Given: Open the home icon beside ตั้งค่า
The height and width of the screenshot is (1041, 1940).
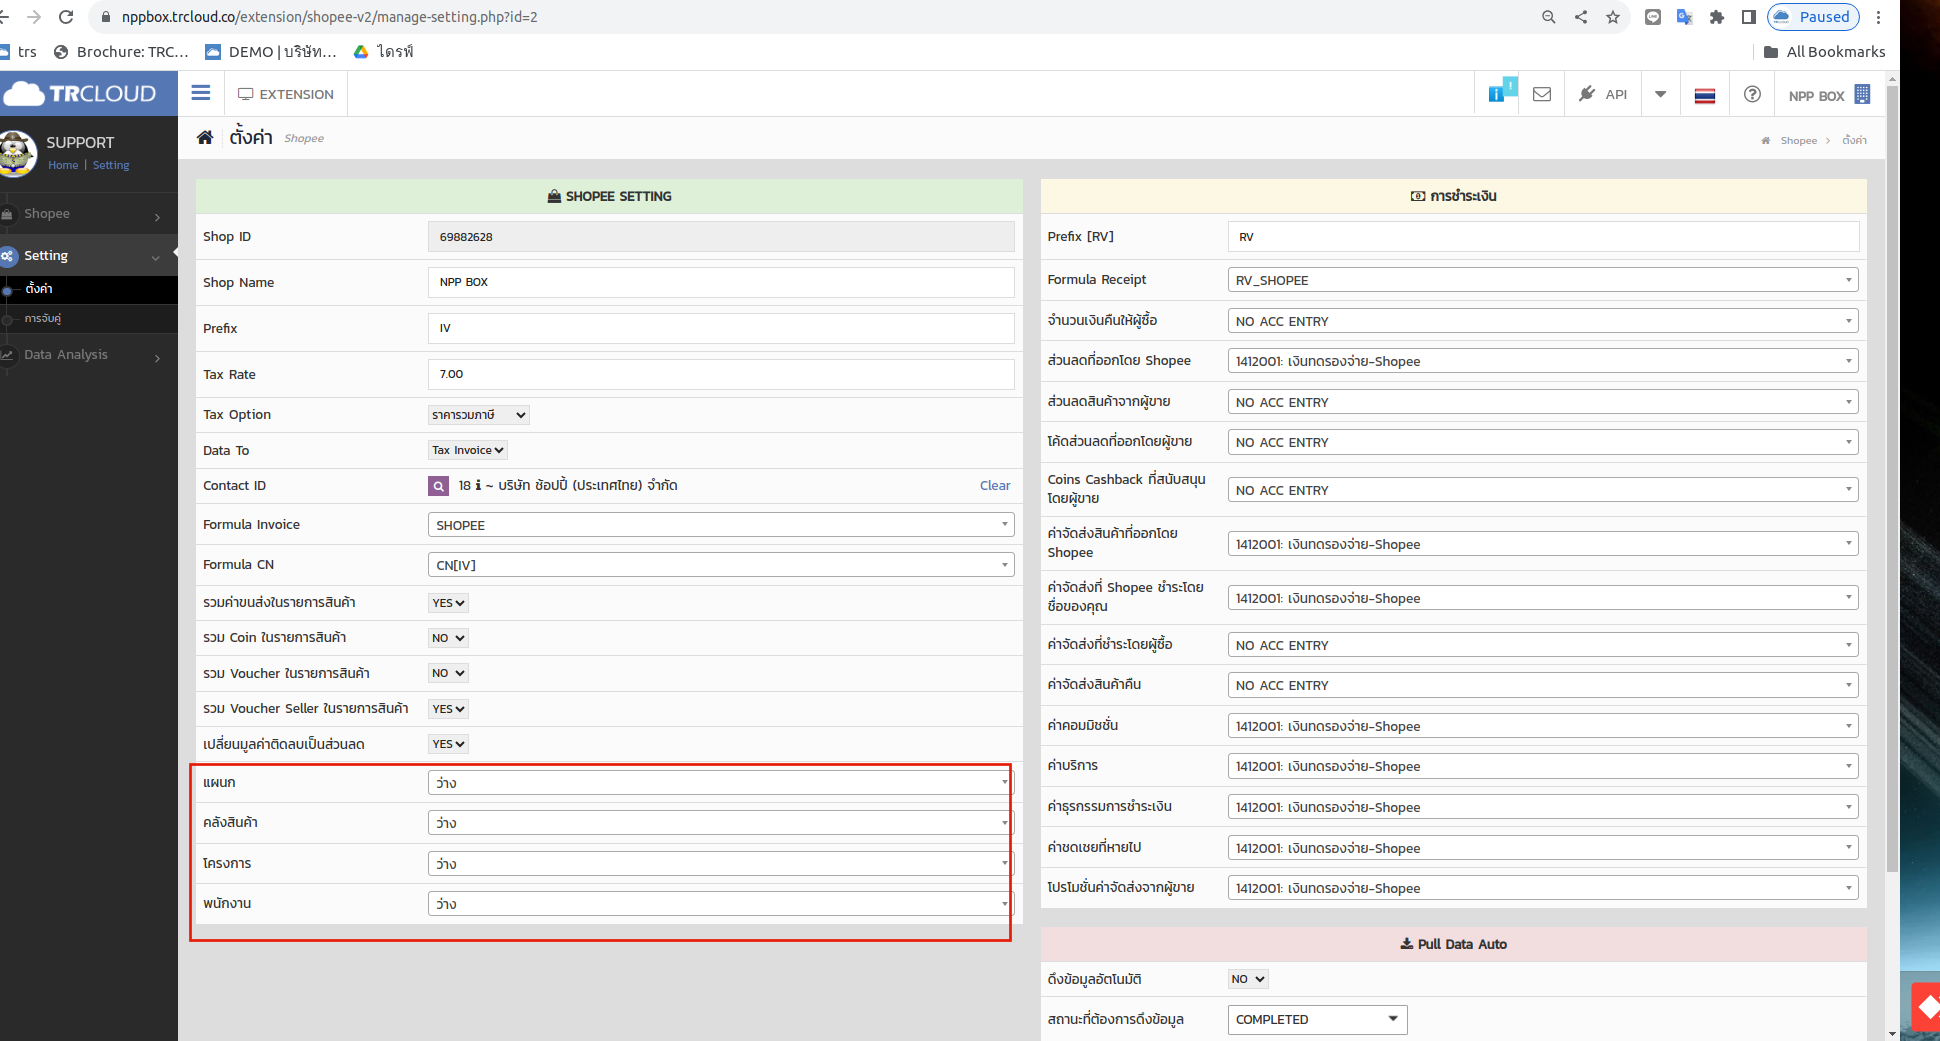Looking at the screenshot, I should pos(205,138).
